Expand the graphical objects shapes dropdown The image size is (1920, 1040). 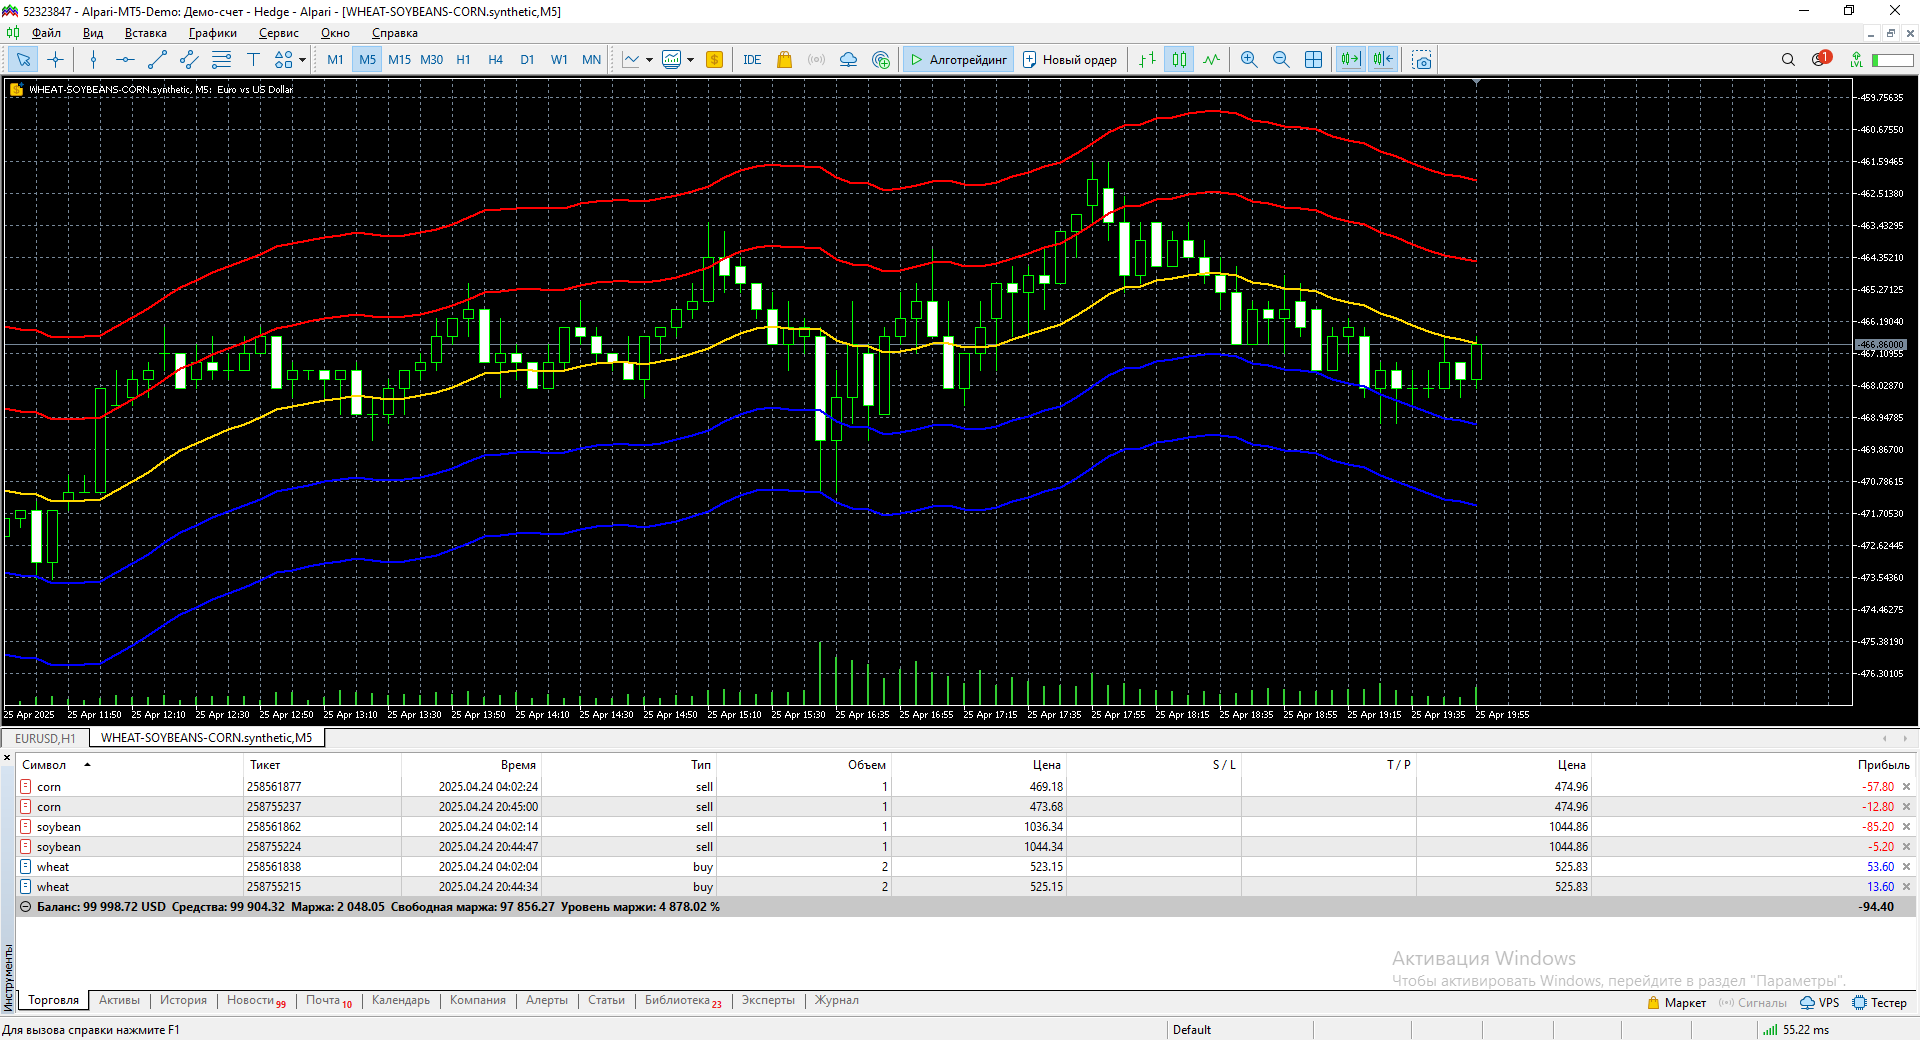(x=302, y=60)
